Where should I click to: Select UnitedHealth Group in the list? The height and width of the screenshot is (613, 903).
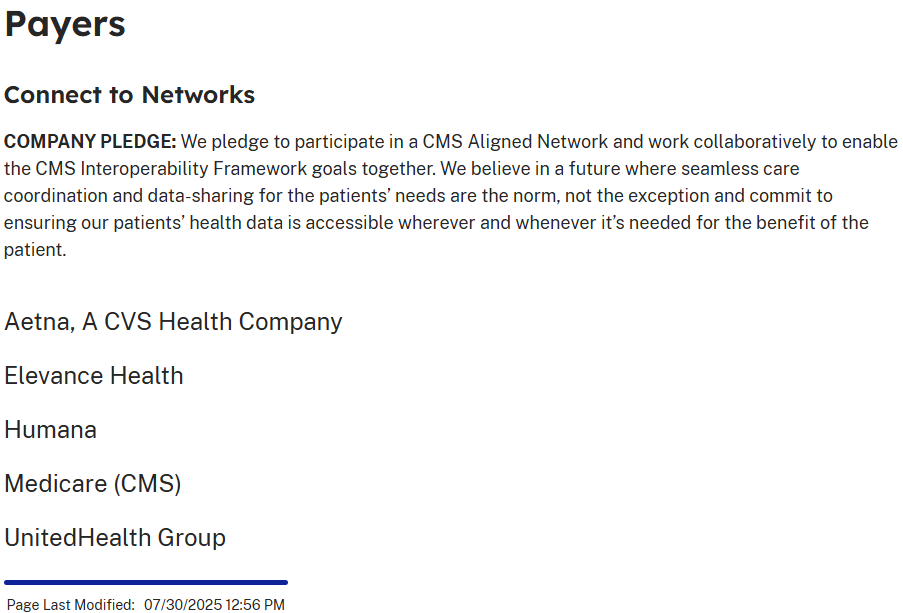pyautogui.click(x=115, y=538)
